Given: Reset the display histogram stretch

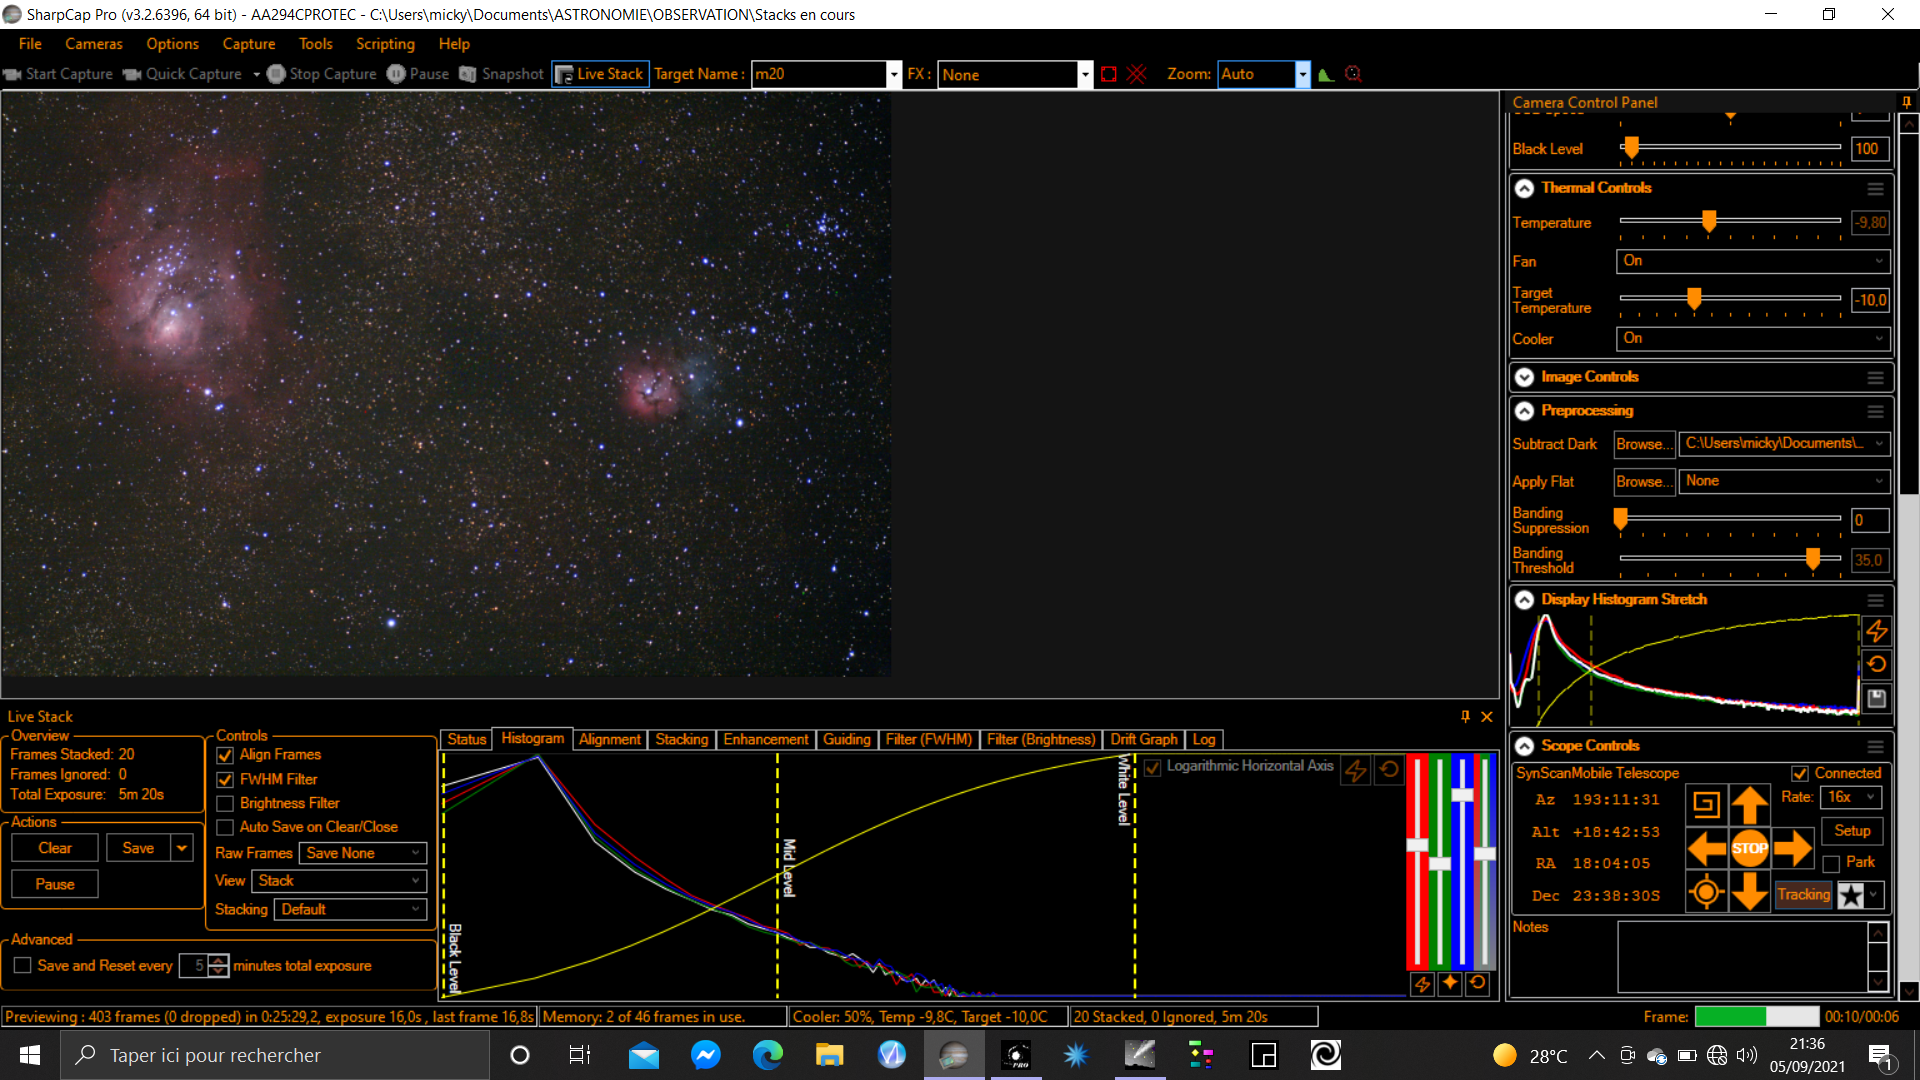Looking at the screenshot, I should pos(1876,664).
